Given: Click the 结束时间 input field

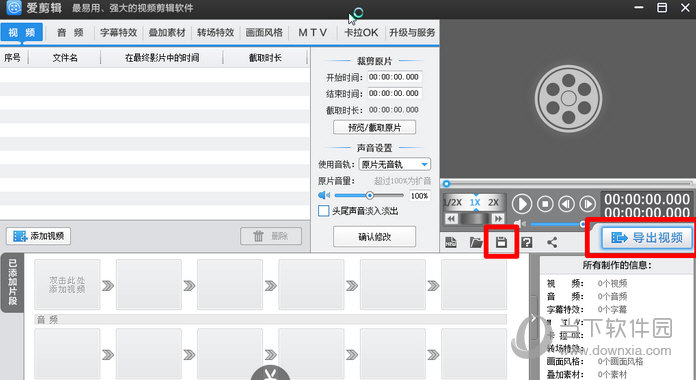Looking at the screenshot, I should [x=394, y=93].
